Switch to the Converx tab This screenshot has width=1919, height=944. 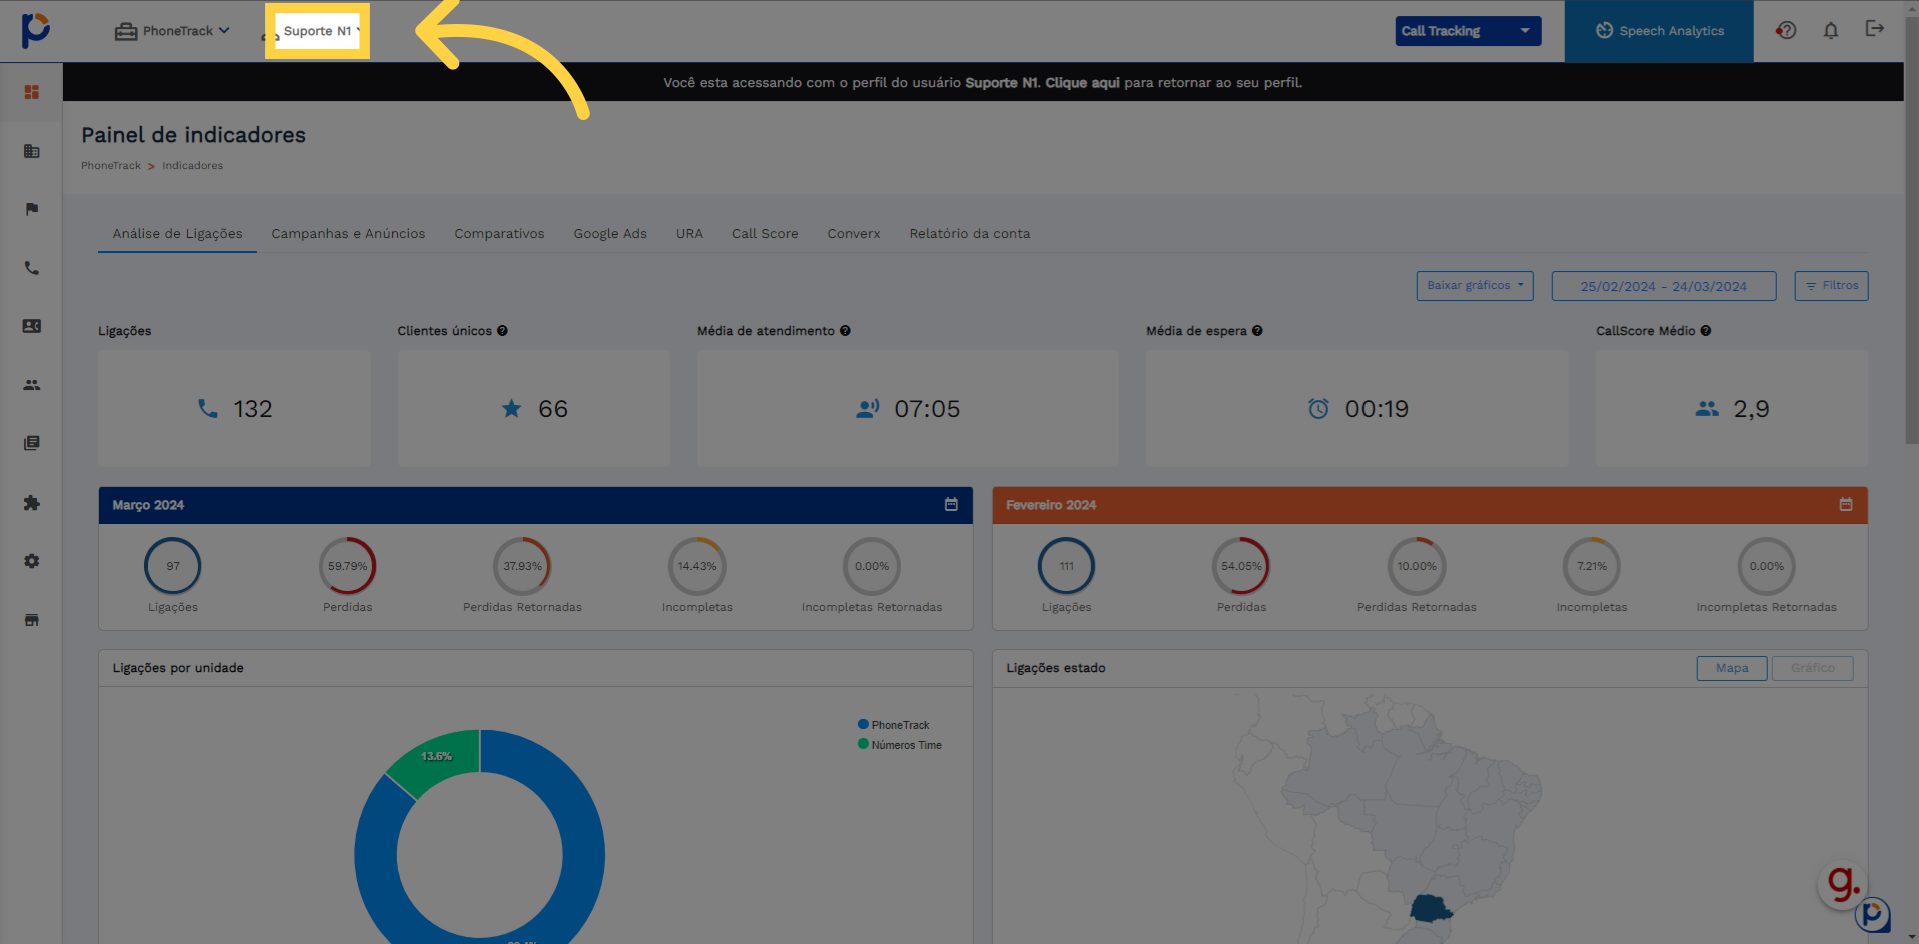854,234
